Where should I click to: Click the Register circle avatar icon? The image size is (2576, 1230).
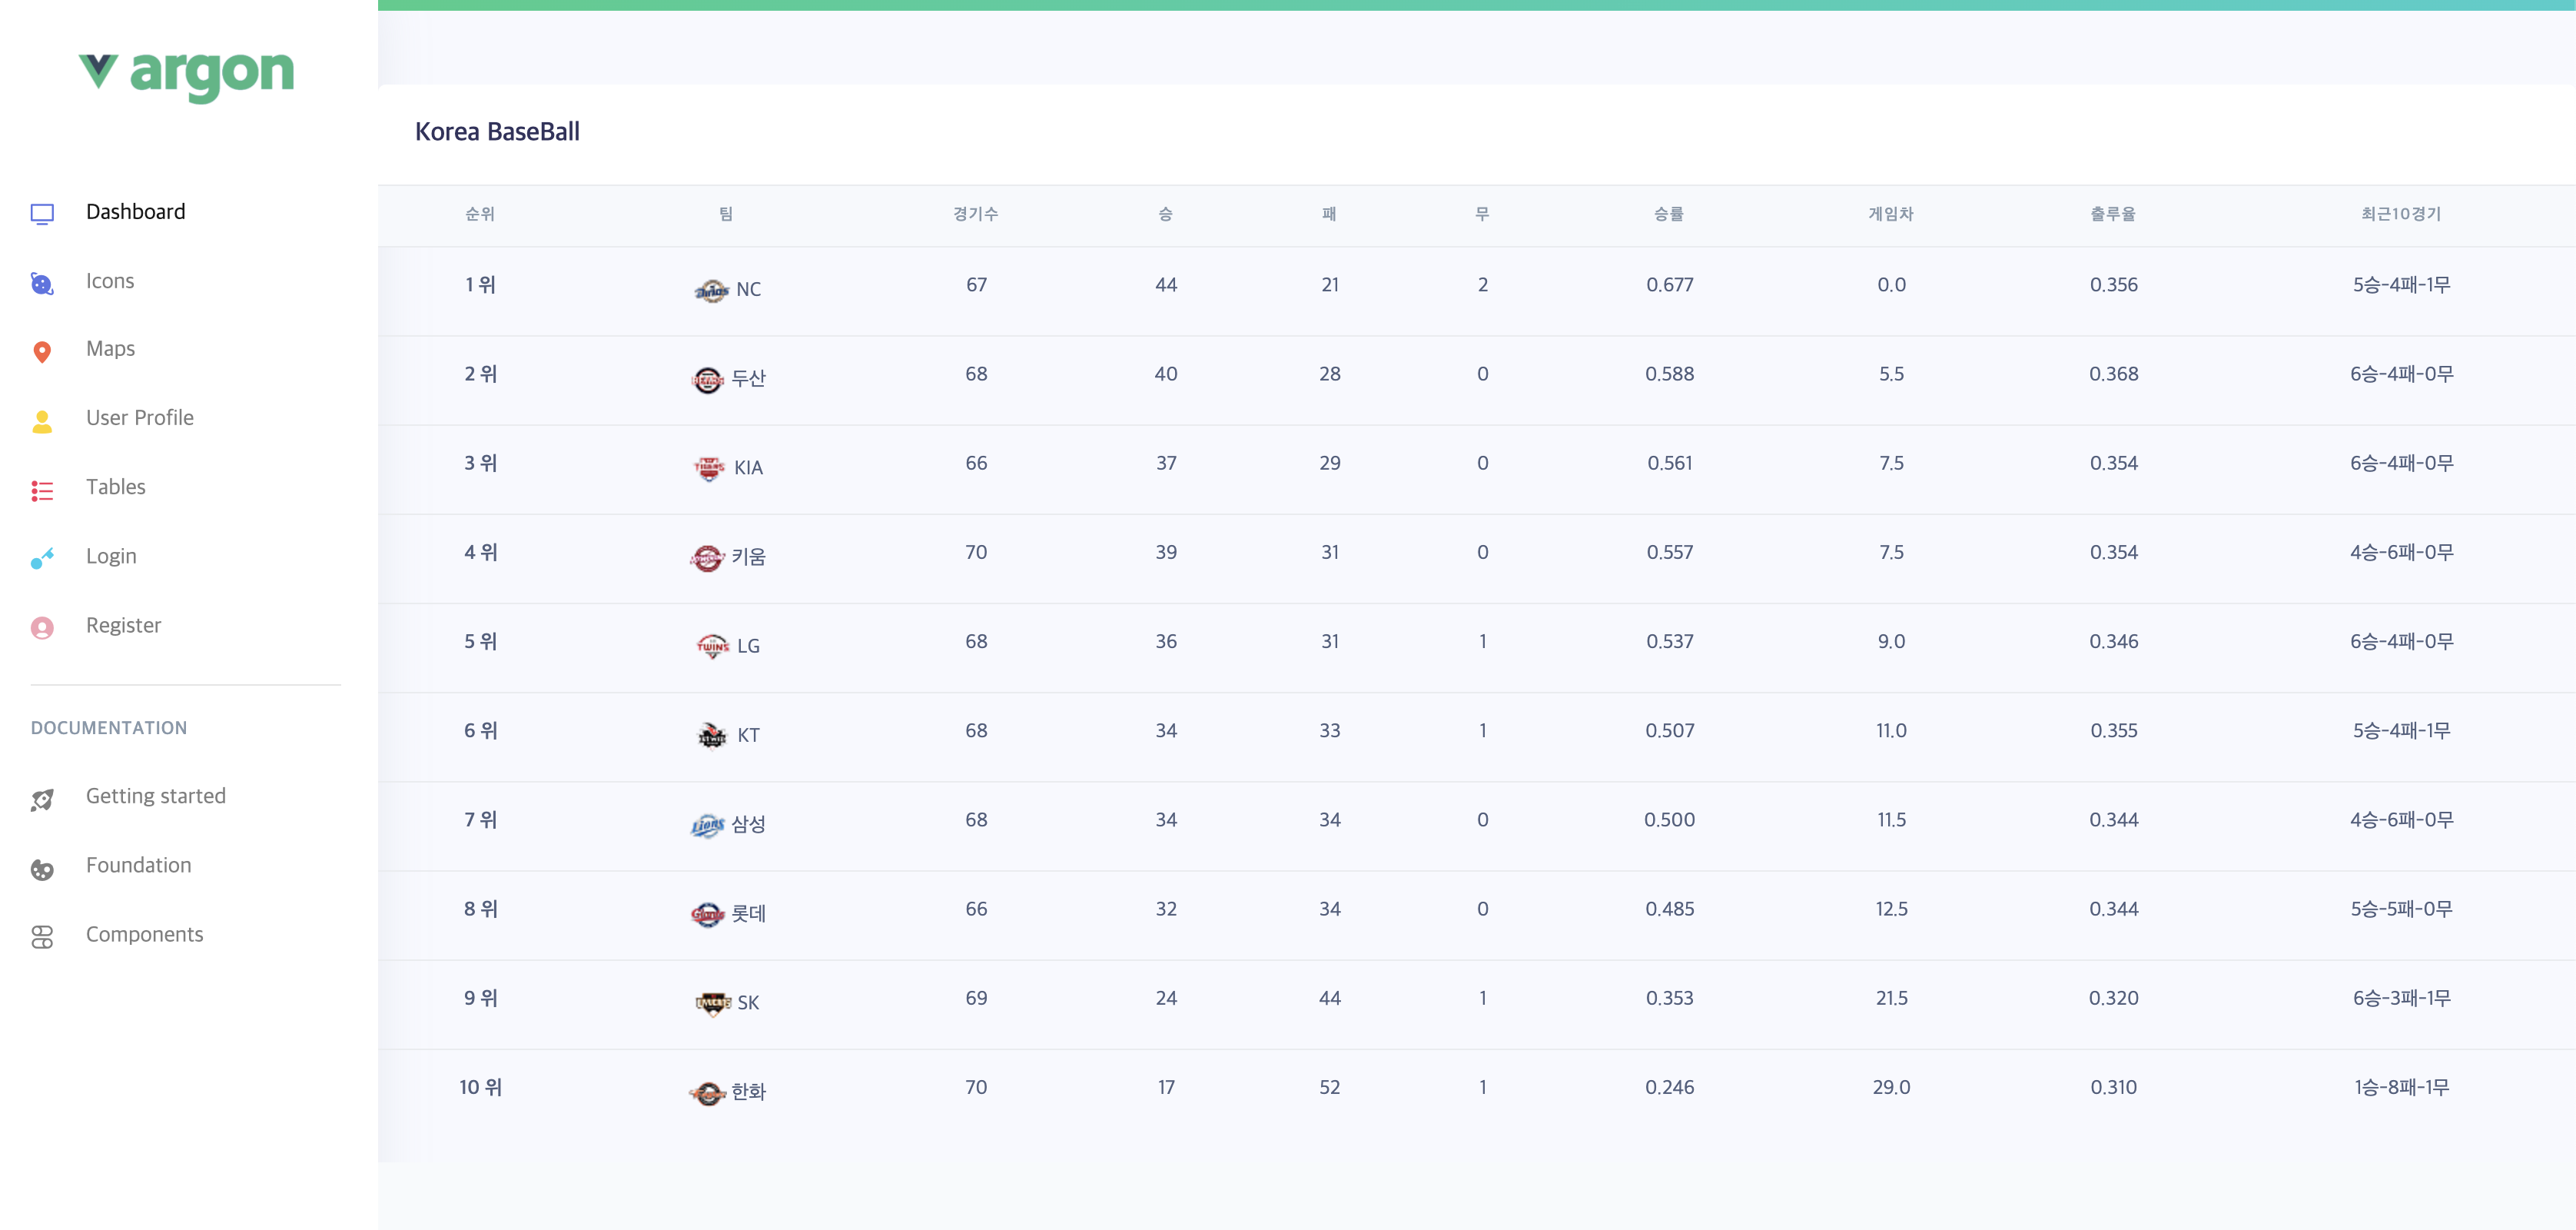tap(42, 627)
